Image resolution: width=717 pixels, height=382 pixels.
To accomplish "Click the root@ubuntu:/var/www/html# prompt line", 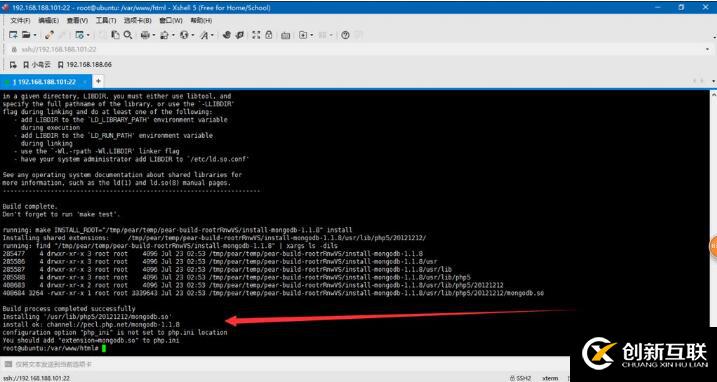I will tap(51, 348).
